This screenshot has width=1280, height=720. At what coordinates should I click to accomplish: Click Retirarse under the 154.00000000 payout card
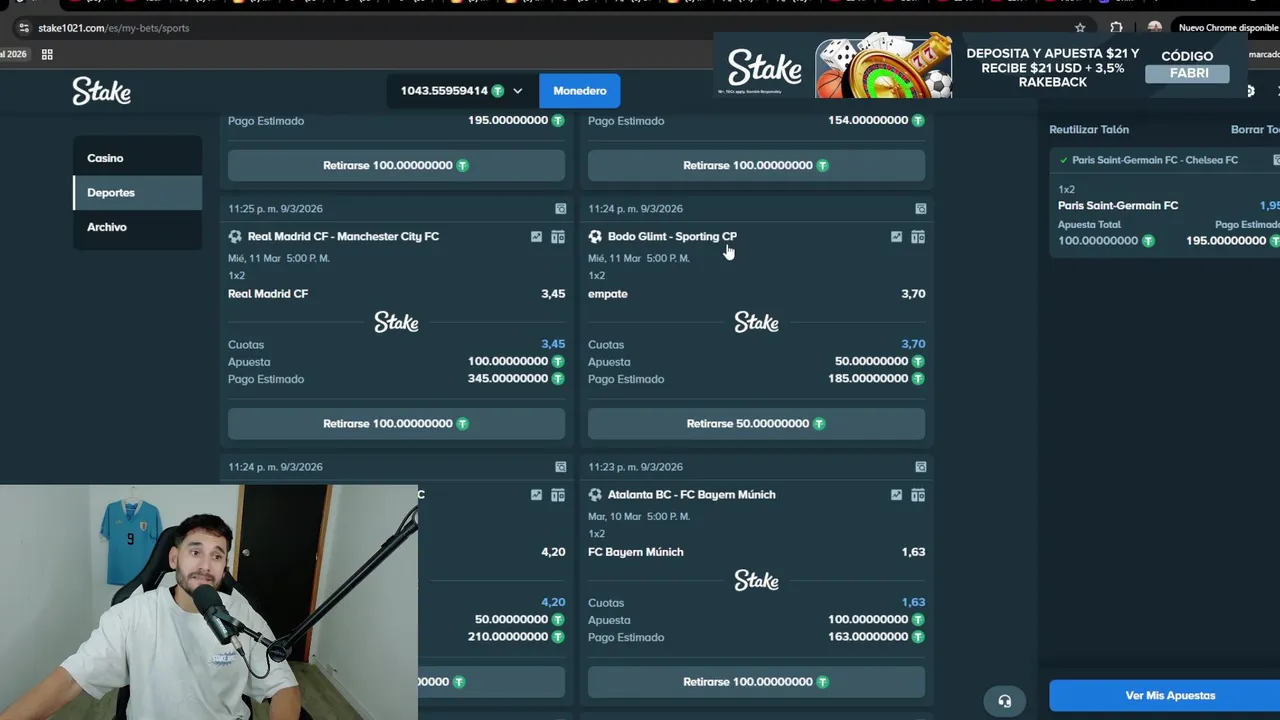click(756, 165)
